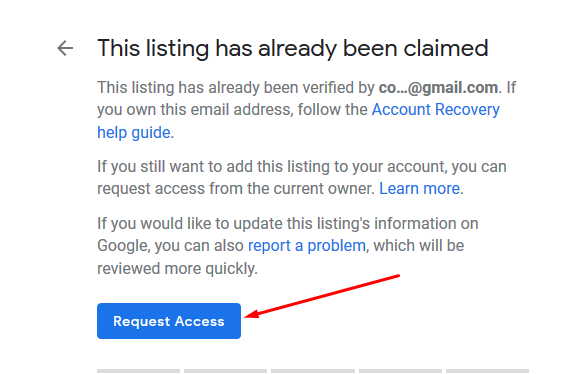Click the "reviewed more quickly" text
Screen dimensions: 575x374
point(176,268)
